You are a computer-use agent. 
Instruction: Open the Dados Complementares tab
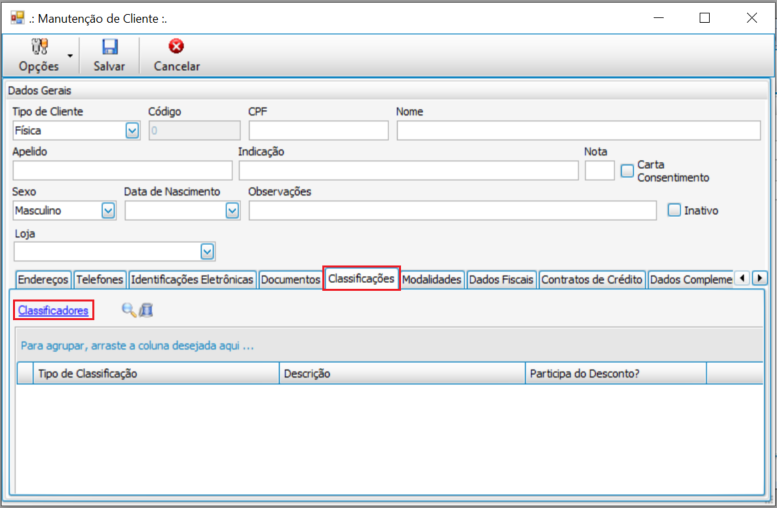pyautogui.click(x=691, y=280)
